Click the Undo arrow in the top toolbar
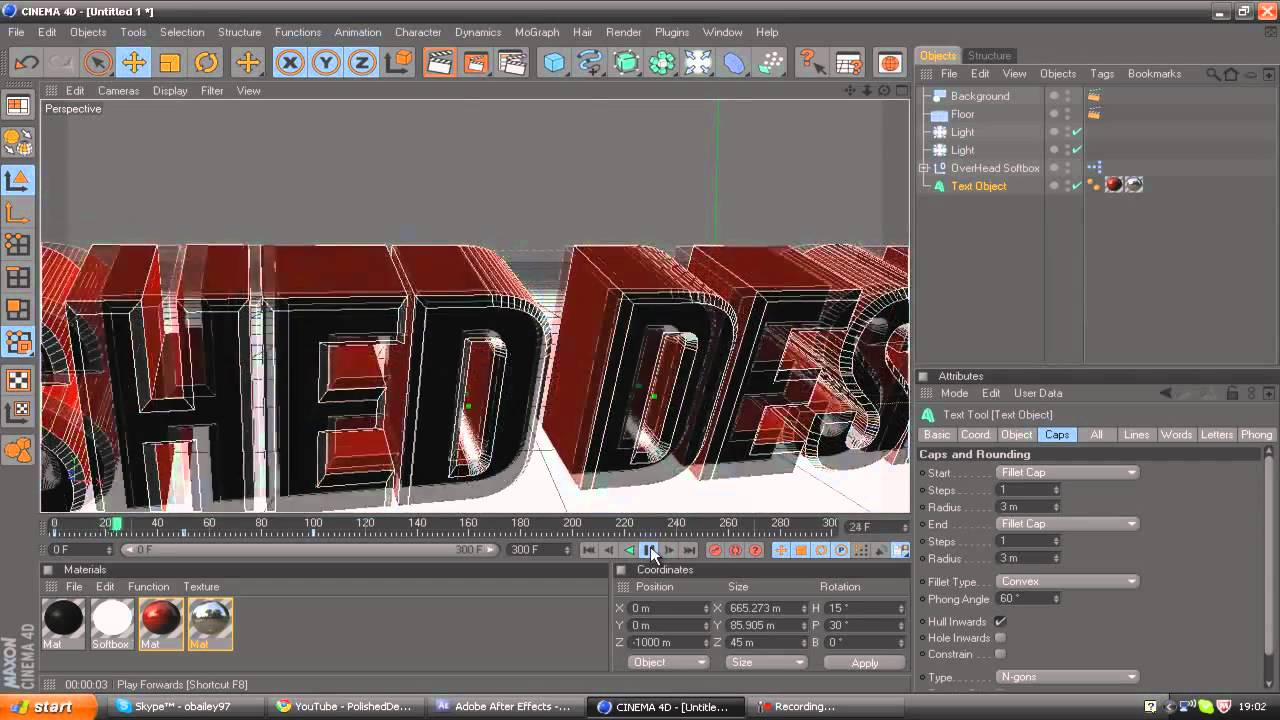 point(27,63)
